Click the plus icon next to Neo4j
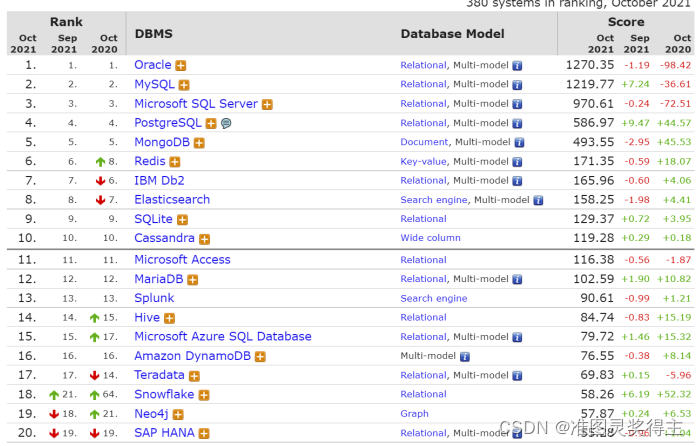 point(178,415)
